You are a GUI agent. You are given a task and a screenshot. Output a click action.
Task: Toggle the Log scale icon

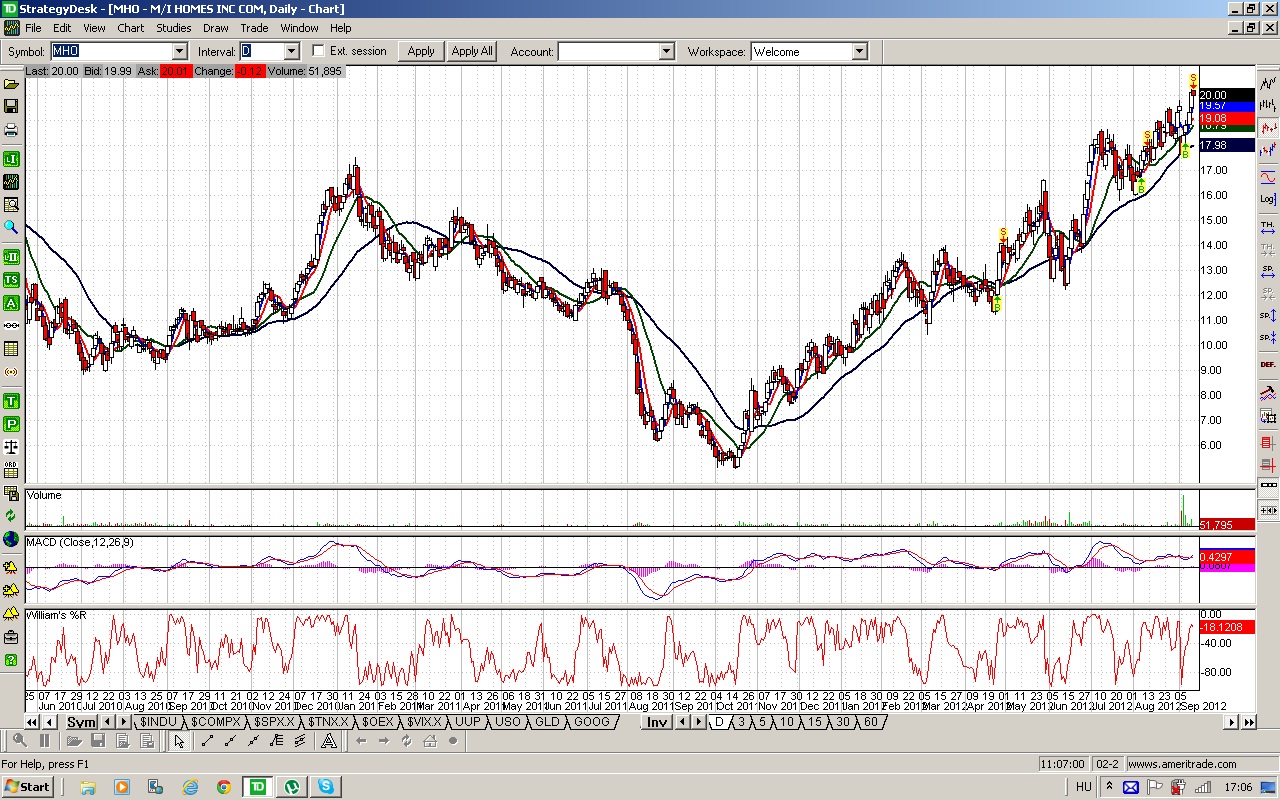point(1268,199)
